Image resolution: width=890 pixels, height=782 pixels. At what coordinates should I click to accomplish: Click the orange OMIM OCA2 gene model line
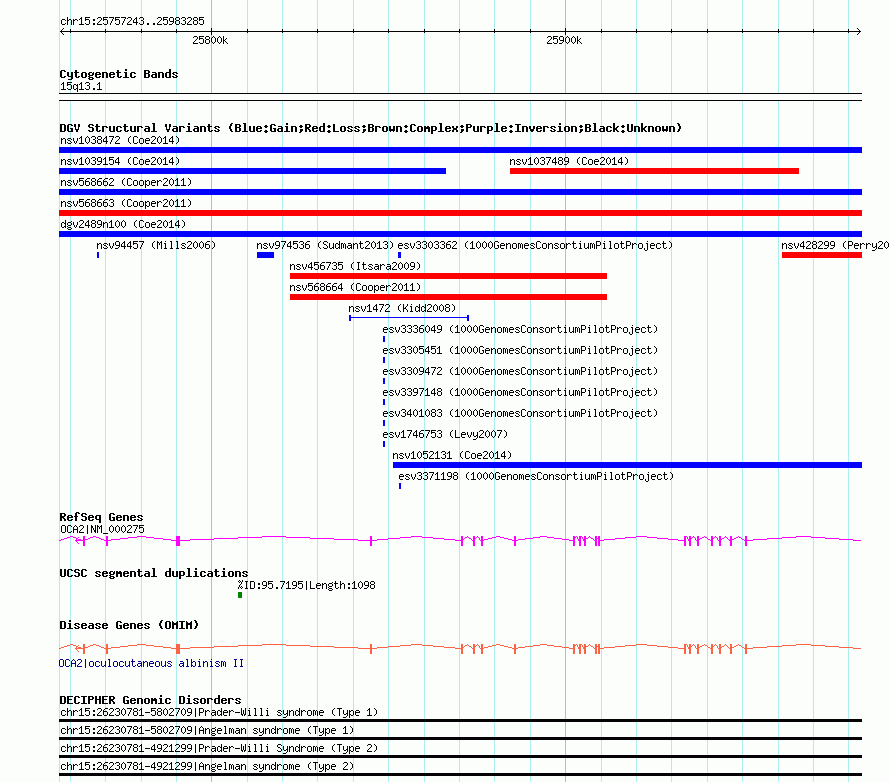pyautogui.click(x=460, y=648)
